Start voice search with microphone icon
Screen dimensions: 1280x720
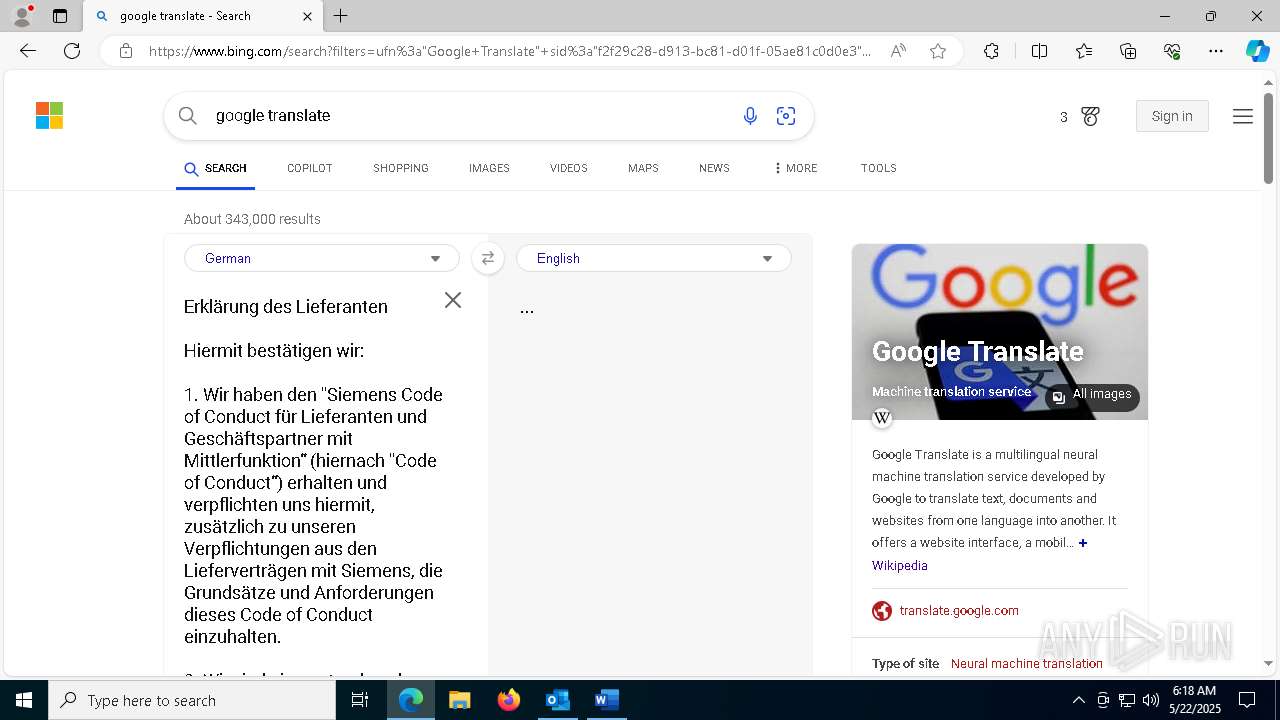pyautogui.click(x=750, y=116)
